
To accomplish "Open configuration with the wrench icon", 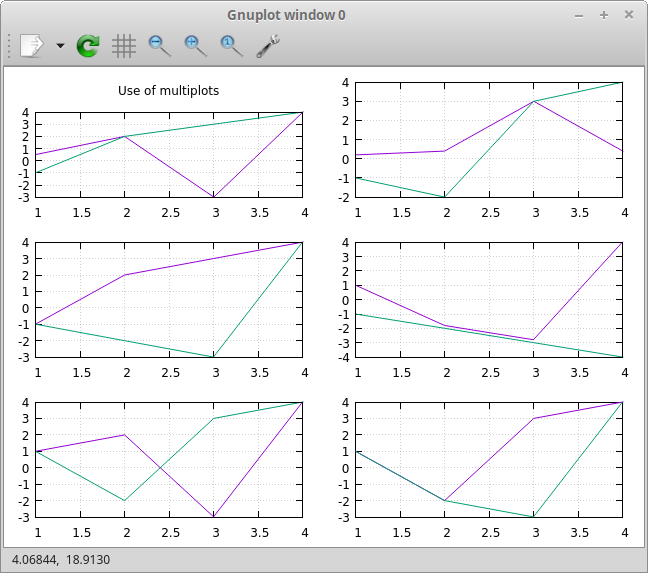I will [x=267, y=45].
